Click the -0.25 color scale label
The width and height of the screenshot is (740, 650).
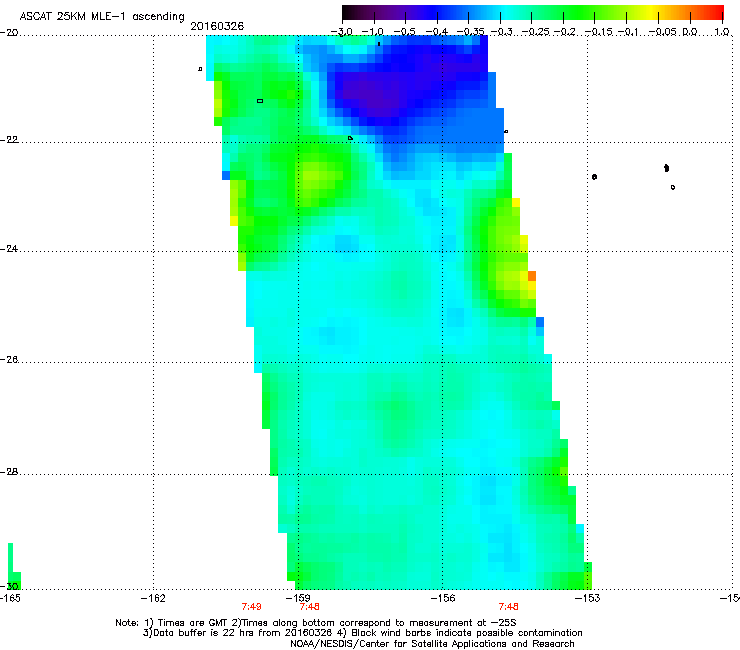535,32
